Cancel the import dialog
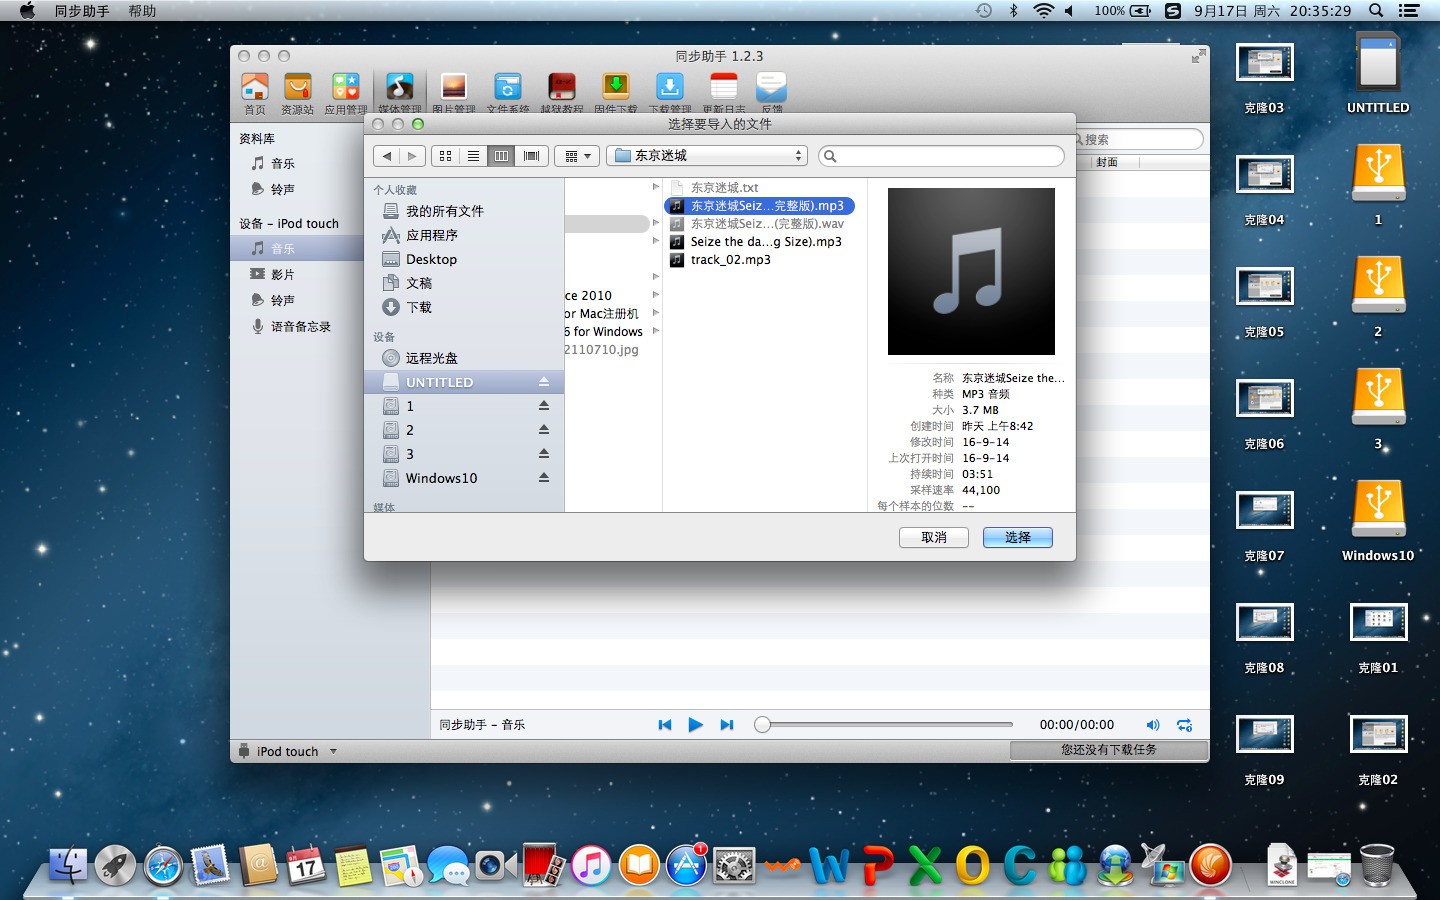Screen dimensions: 1440x900 coord(933,537)
